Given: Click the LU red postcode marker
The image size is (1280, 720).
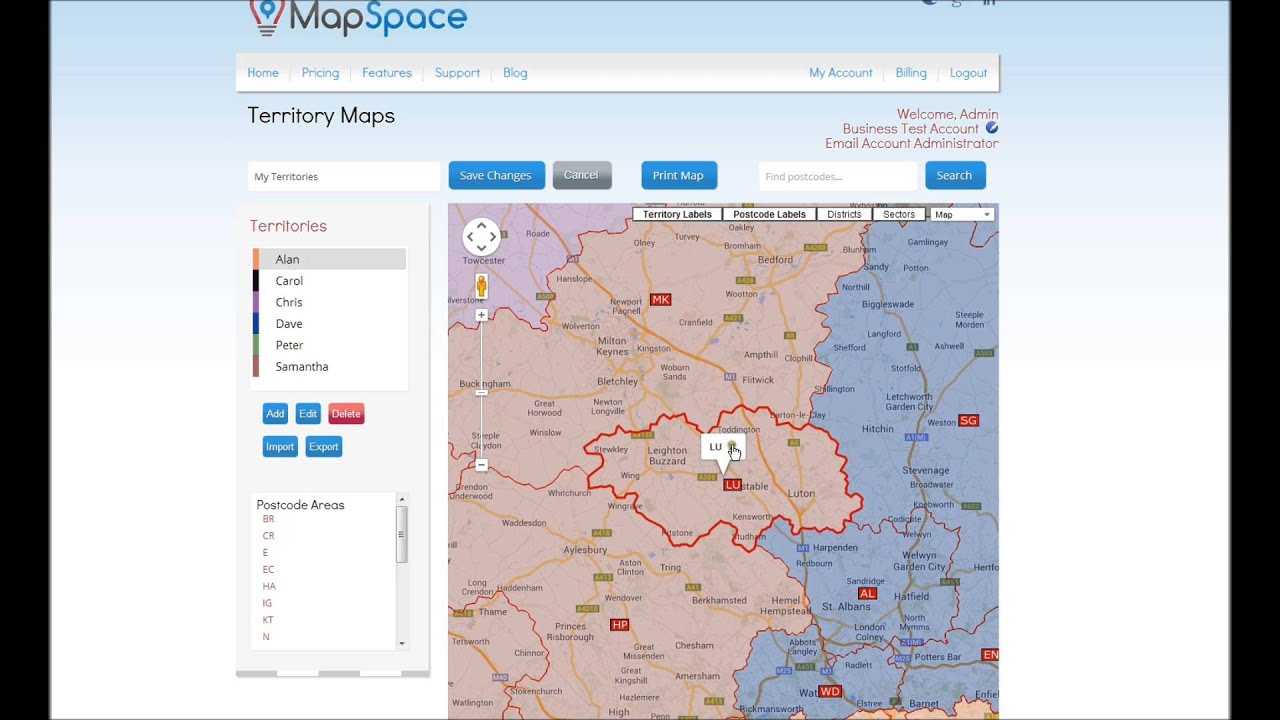Looking at the screenshot, I should pyautogui.click(x=732, y=485).
